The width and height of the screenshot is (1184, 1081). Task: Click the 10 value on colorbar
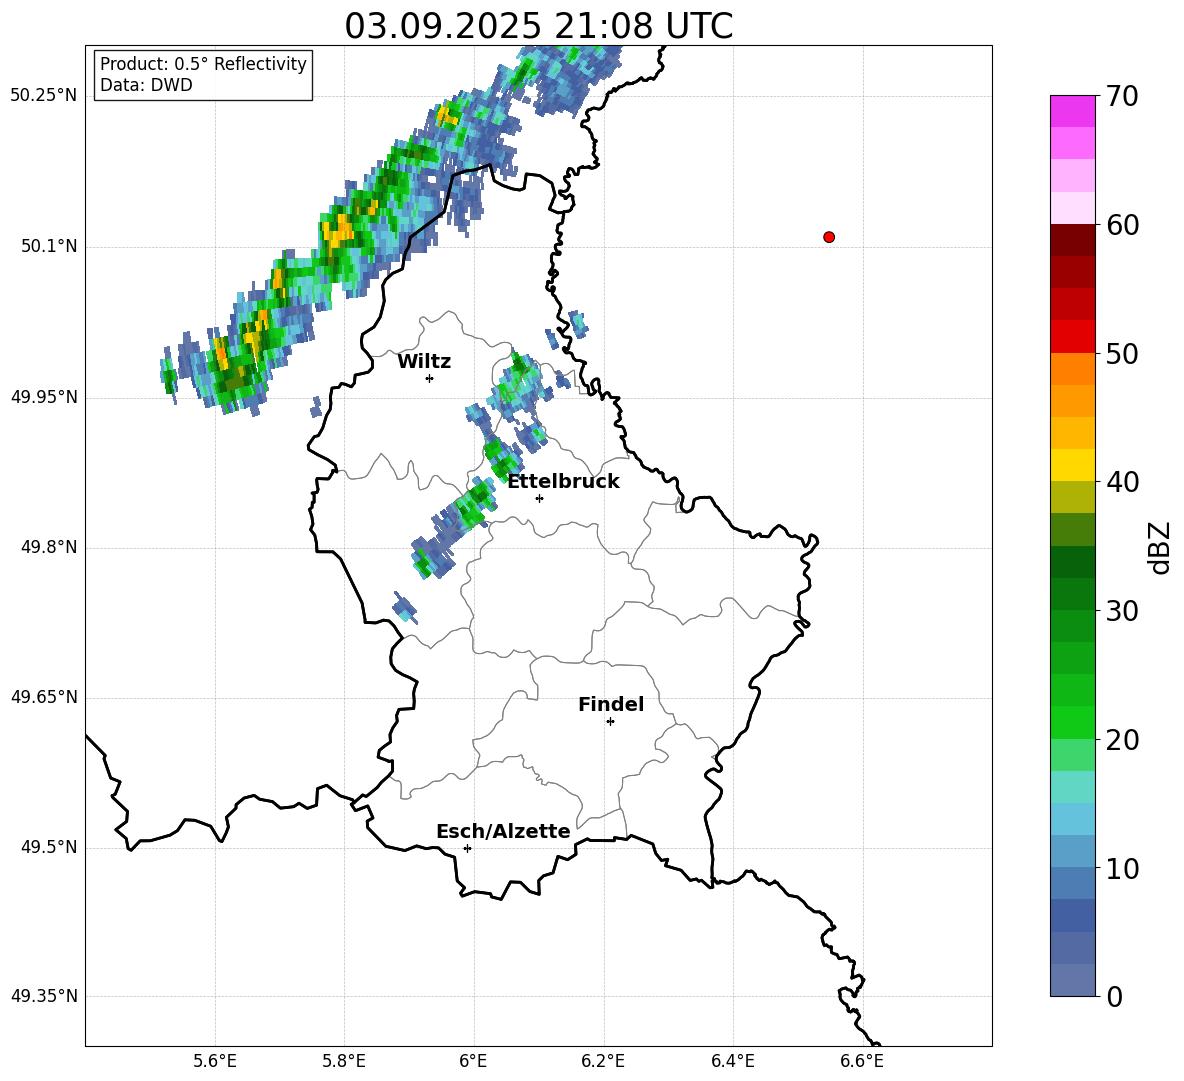coord(1122,869)
